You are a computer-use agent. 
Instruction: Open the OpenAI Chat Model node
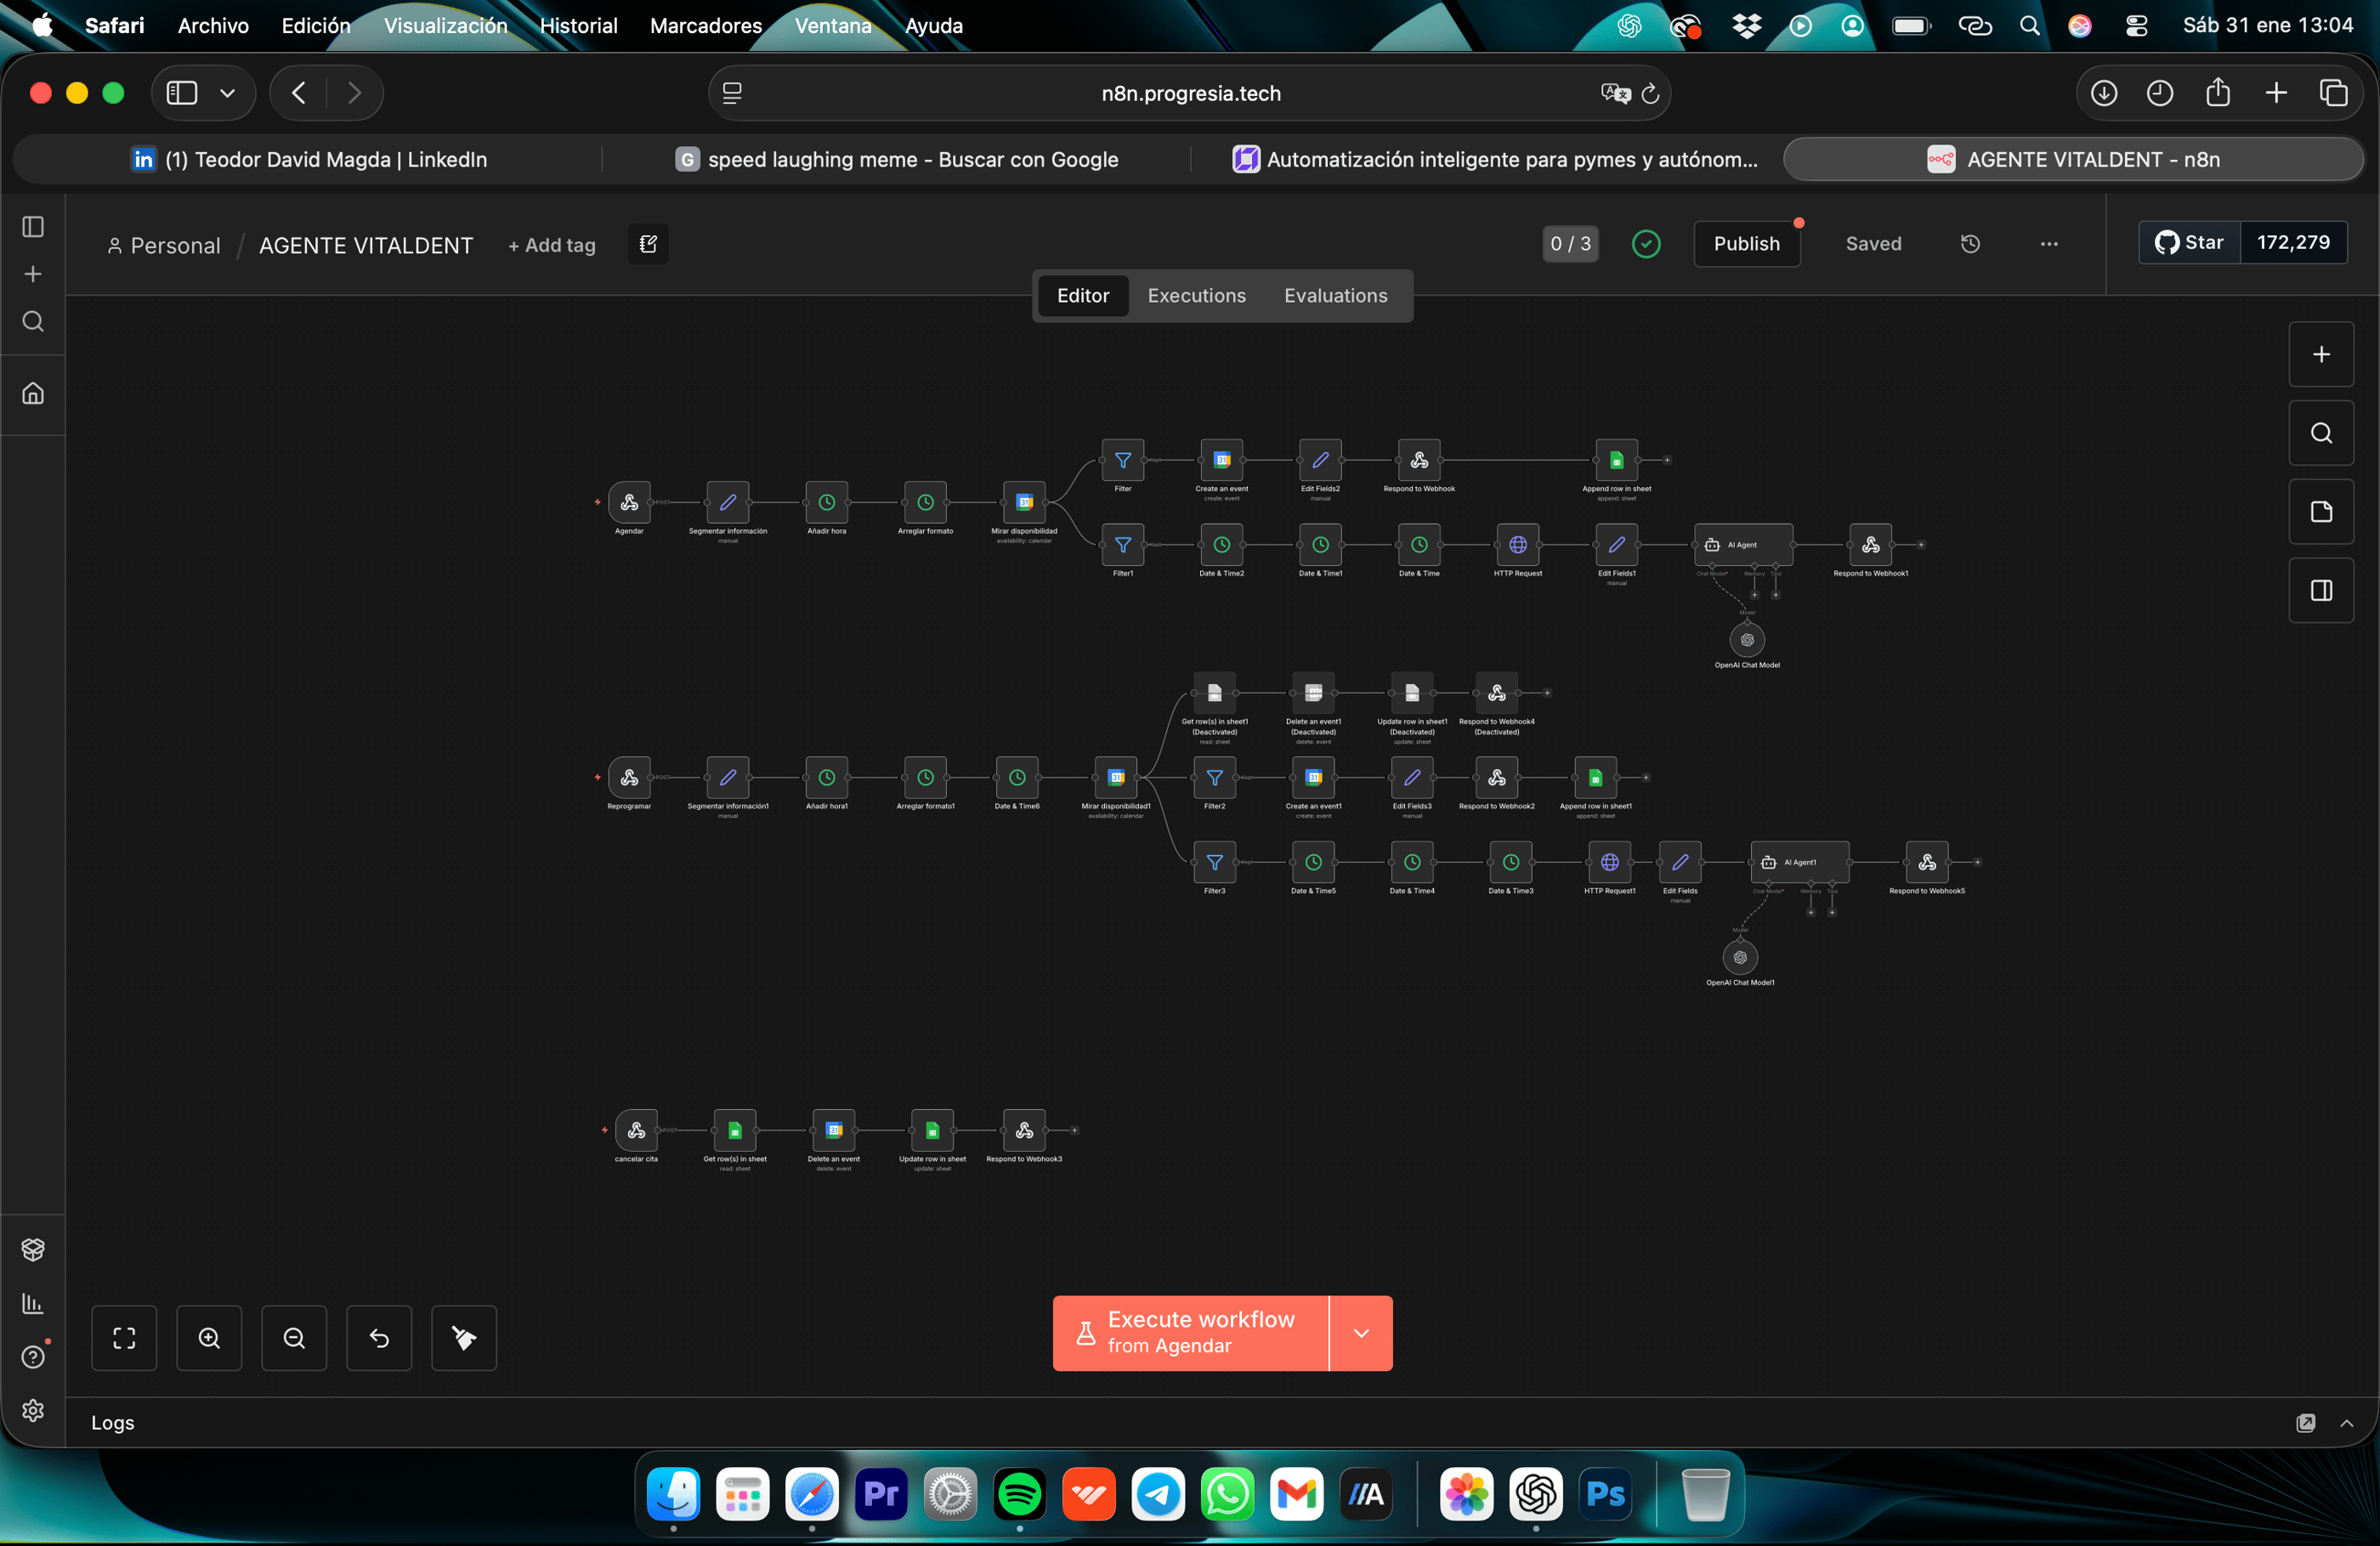click(x=1746, y=640)
